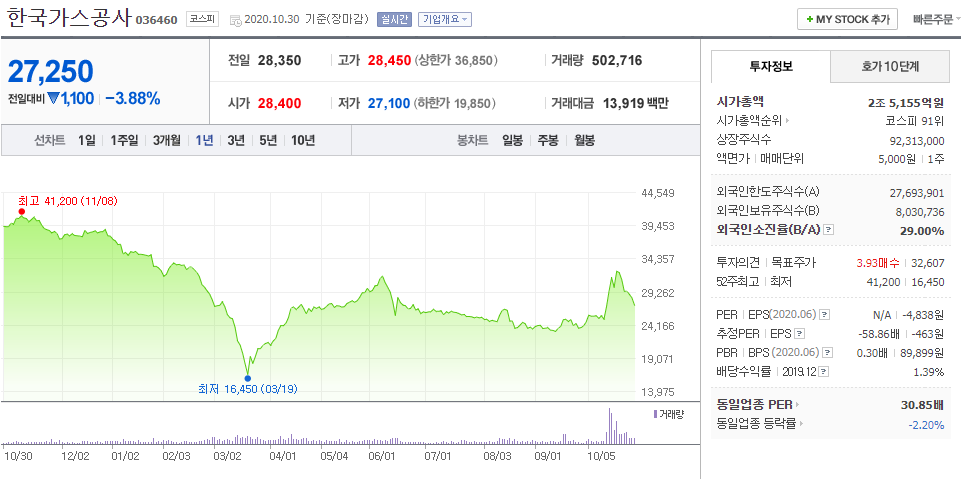Click the blue 최저 16,450 marker dot

(247, 378)
